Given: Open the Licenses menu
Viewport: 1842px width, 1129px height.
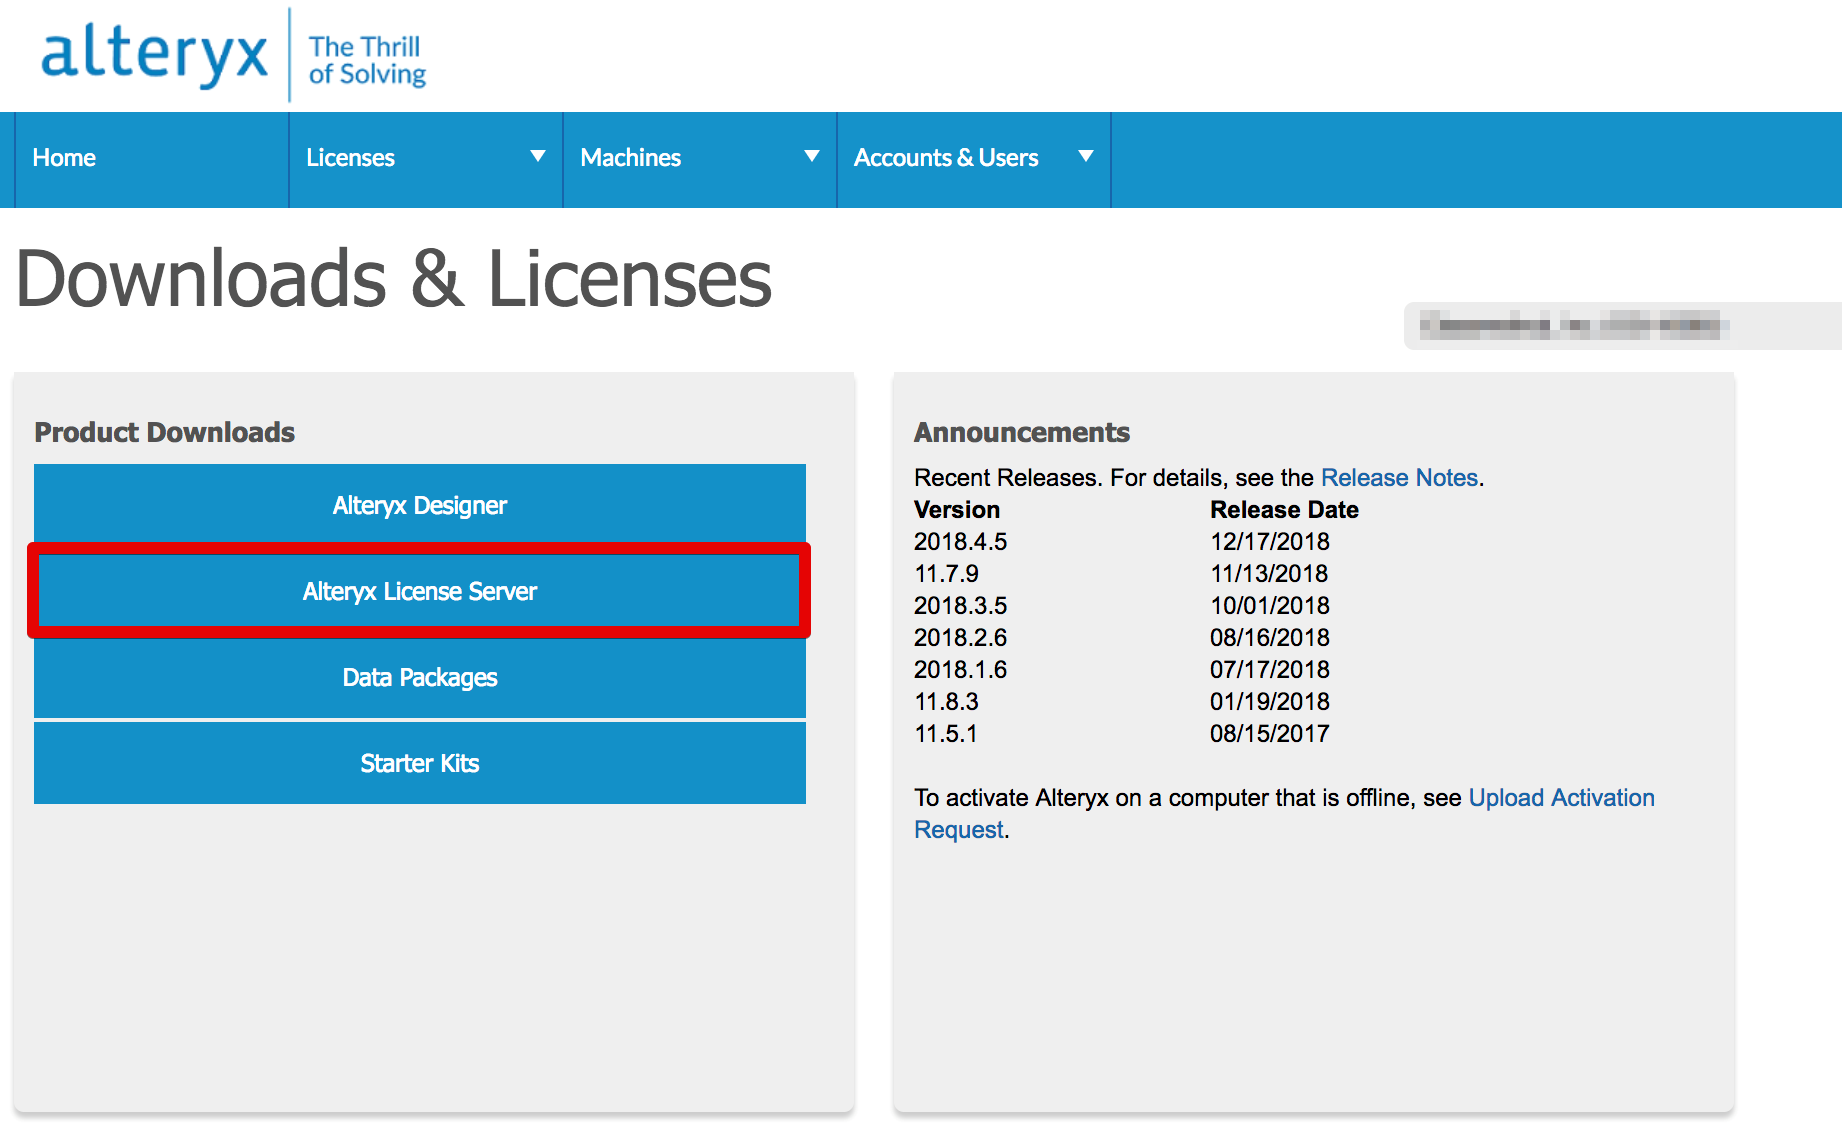Looking at the screenshot, I should [x=350, y=158].
